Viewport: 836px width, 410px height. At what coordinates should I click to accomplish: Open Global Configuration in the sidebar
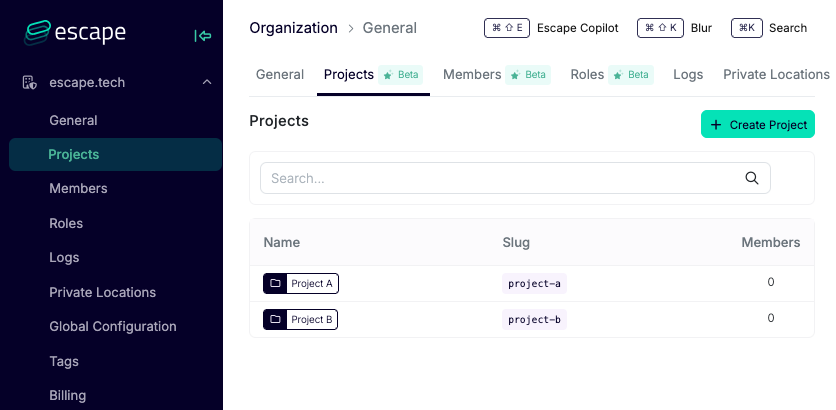tap(112, 326)
